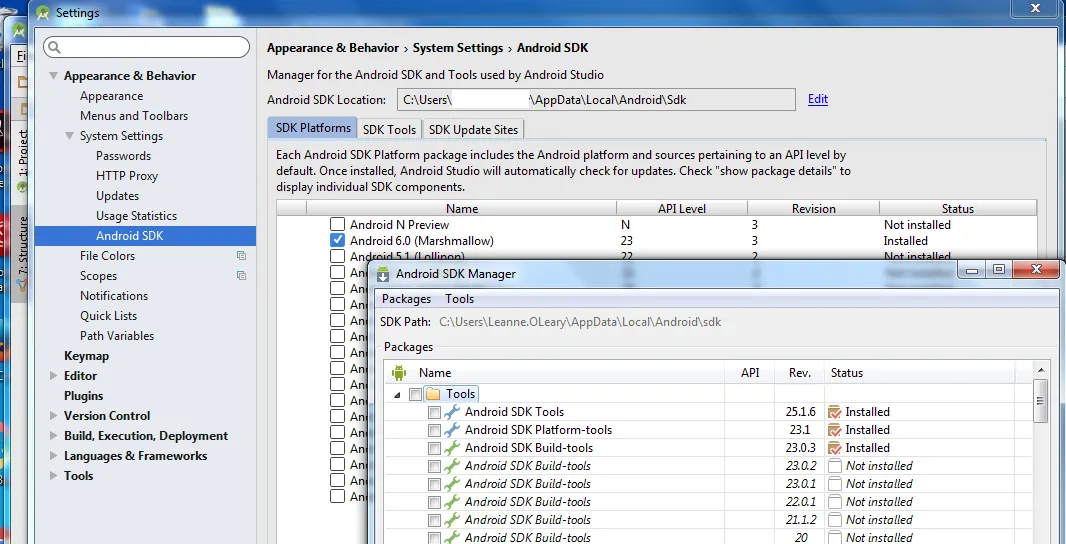Switch to the SDK Tools tab
The height and width of the screenshot is (544, 1066).
point(390,129)
